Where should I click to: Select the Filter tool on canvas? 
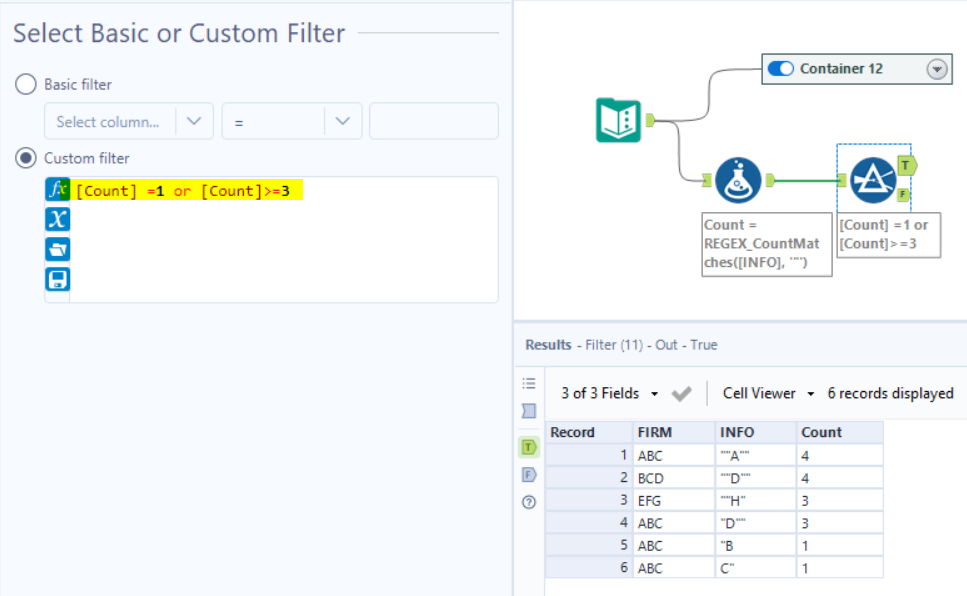click(873, 180)
